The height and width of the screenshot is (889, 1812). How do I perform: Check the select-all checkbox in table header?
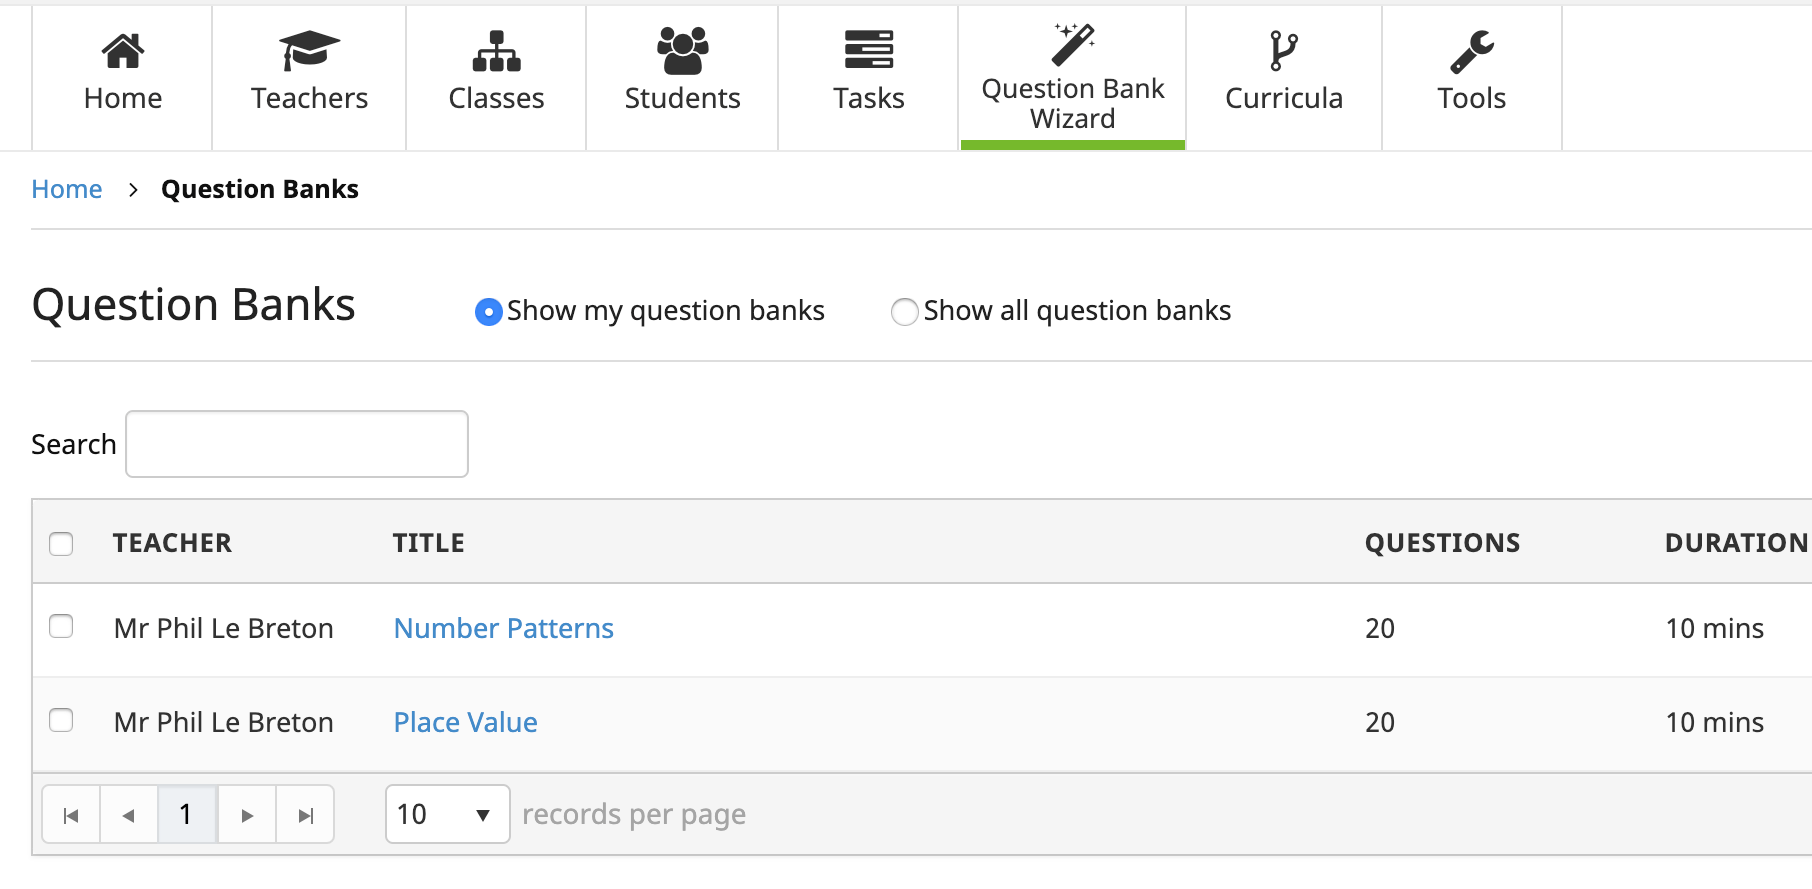pos(61,543)
